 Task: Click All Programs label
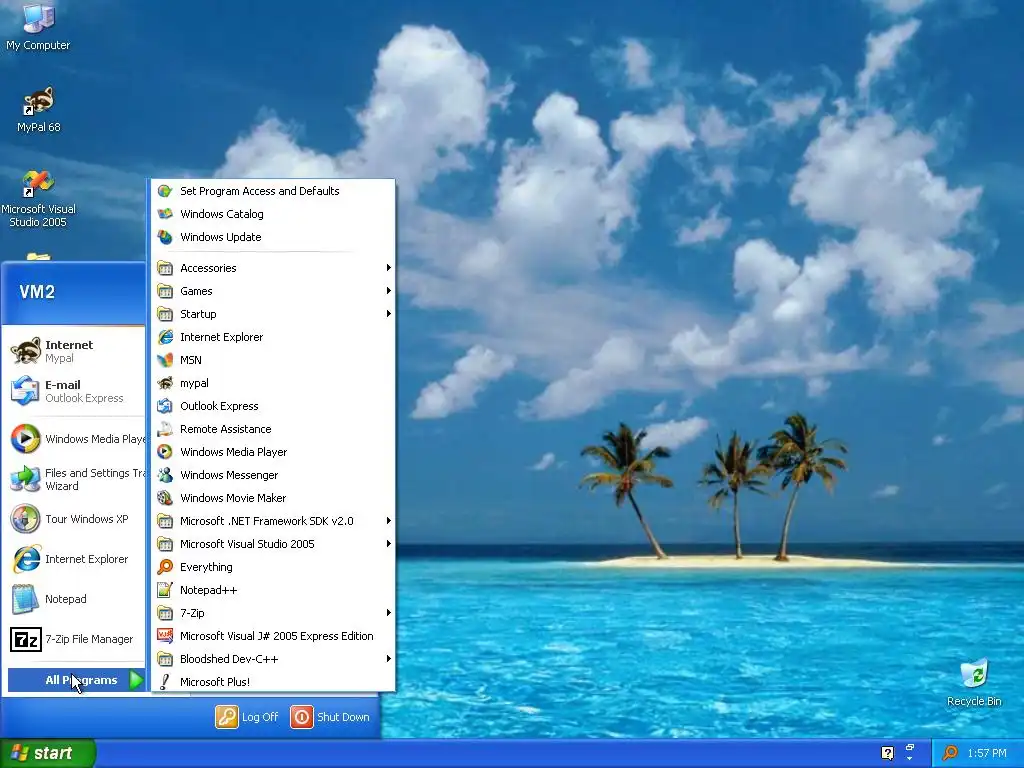[x=81, y=680]
